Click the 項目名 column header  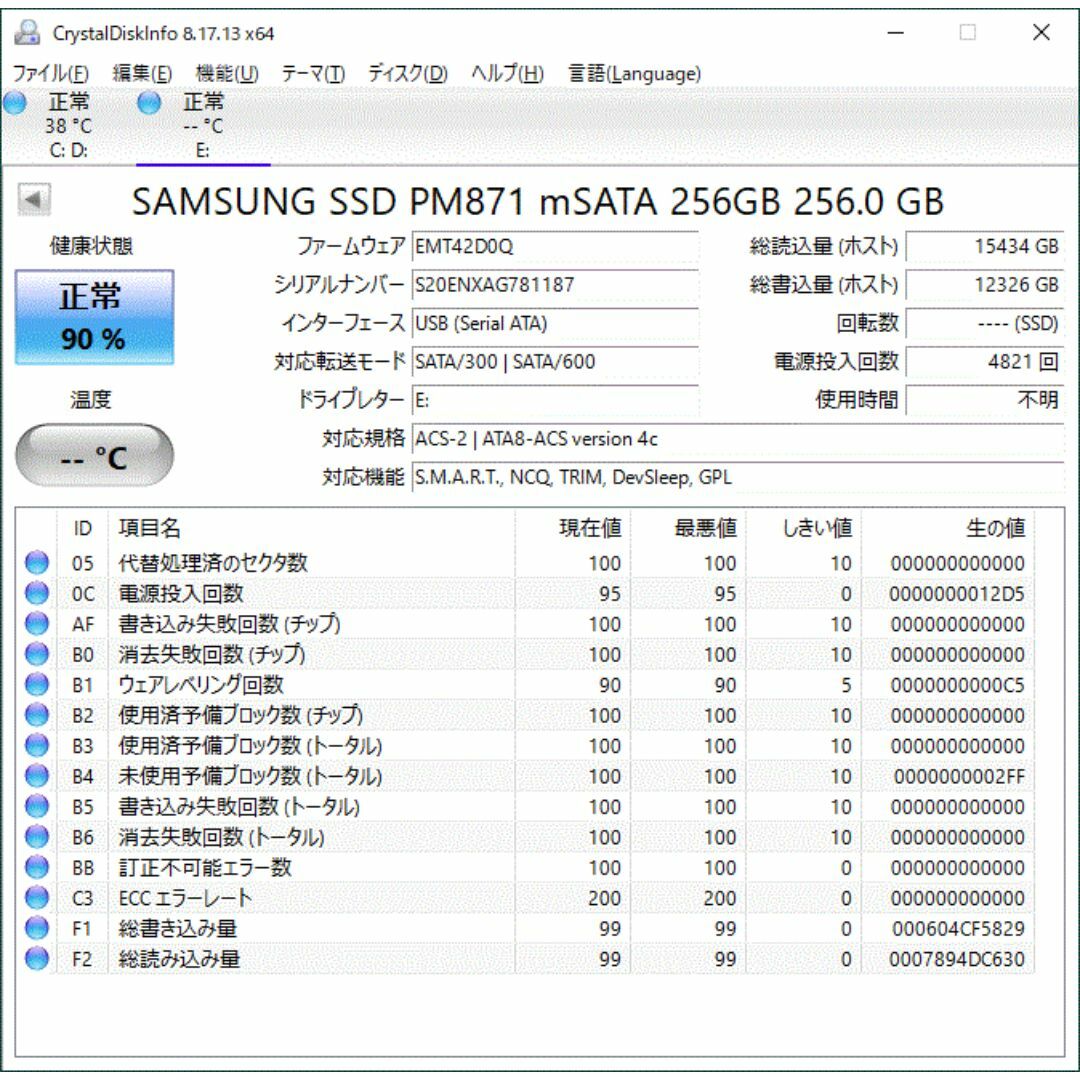(x=311, y=528)
